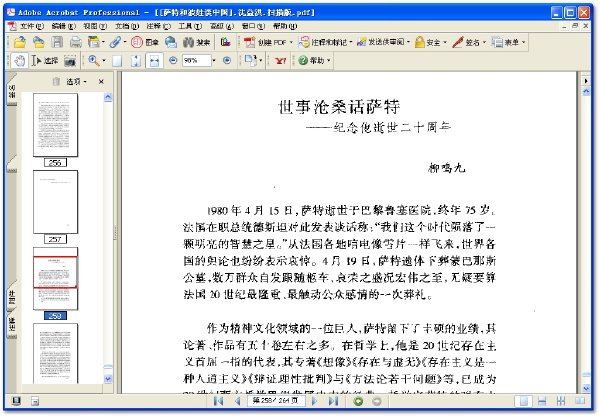Expand the 安全 dropdown arrow
This screenshot has width=600, height=417.
tap(445, 42)
